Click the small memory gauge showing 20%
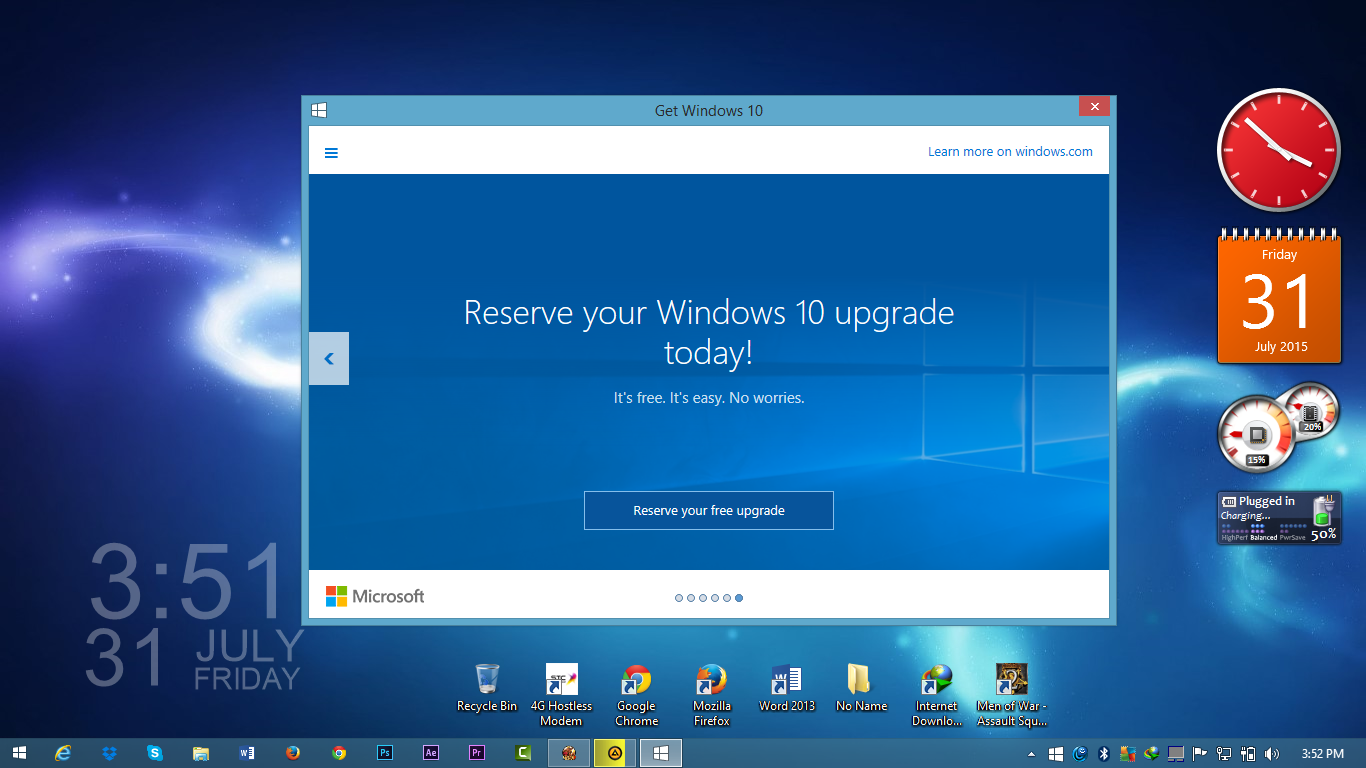 [1311, 410]
